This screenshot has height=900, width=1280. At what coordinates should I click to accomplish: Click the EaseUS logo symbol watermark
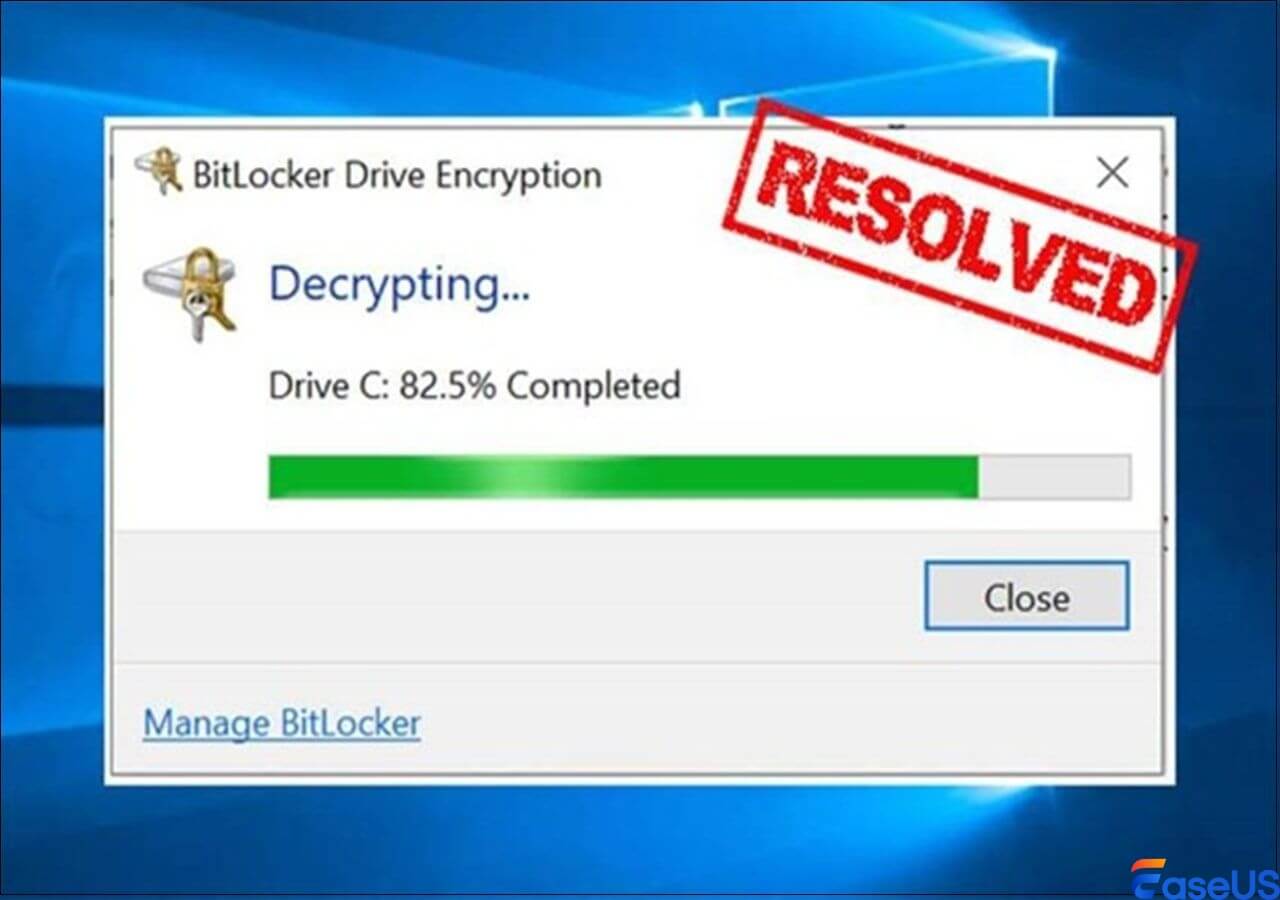[x=1149, y=877]
